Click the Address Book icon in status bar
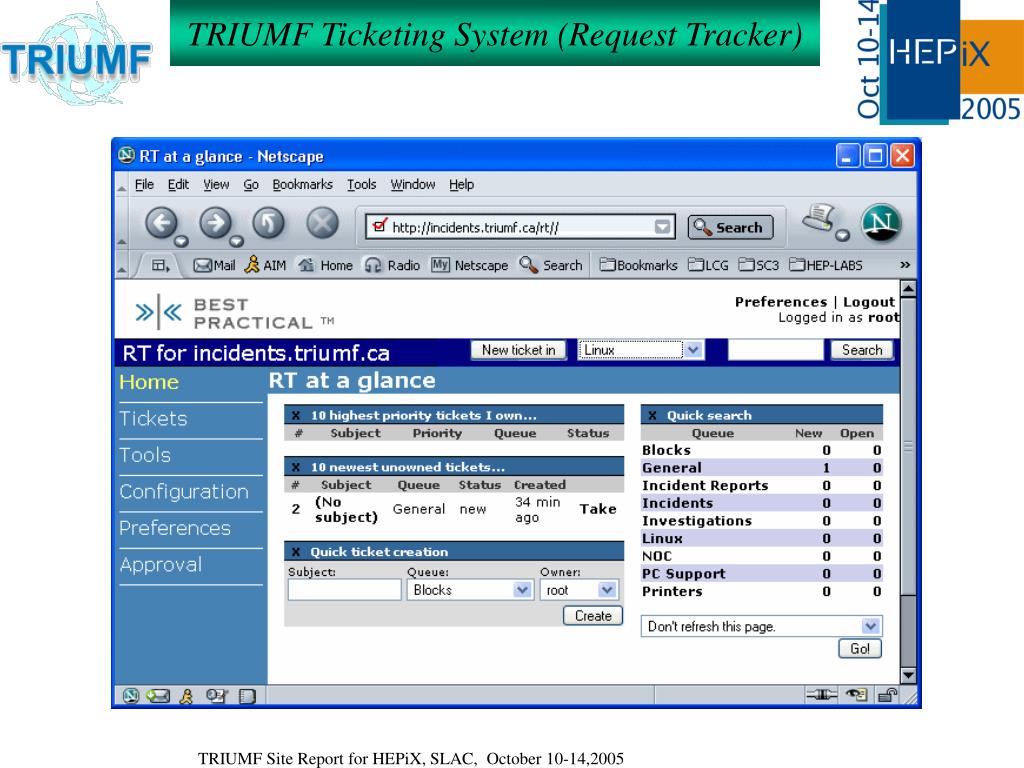 [247, 696]
